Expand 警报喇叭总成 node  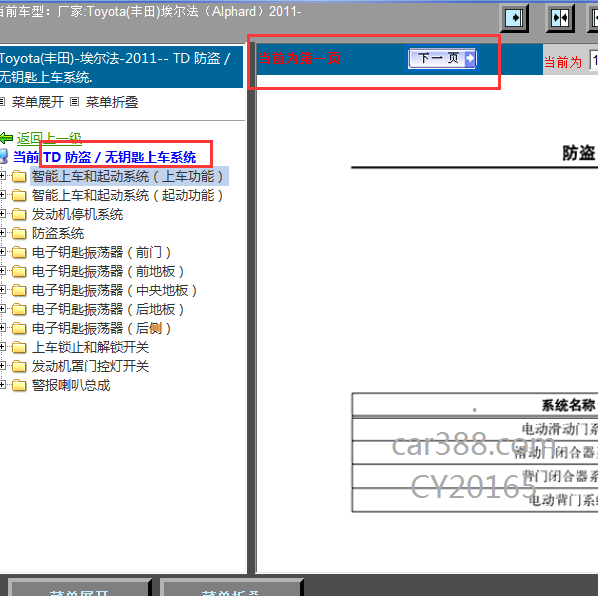[x=2, y=385]
